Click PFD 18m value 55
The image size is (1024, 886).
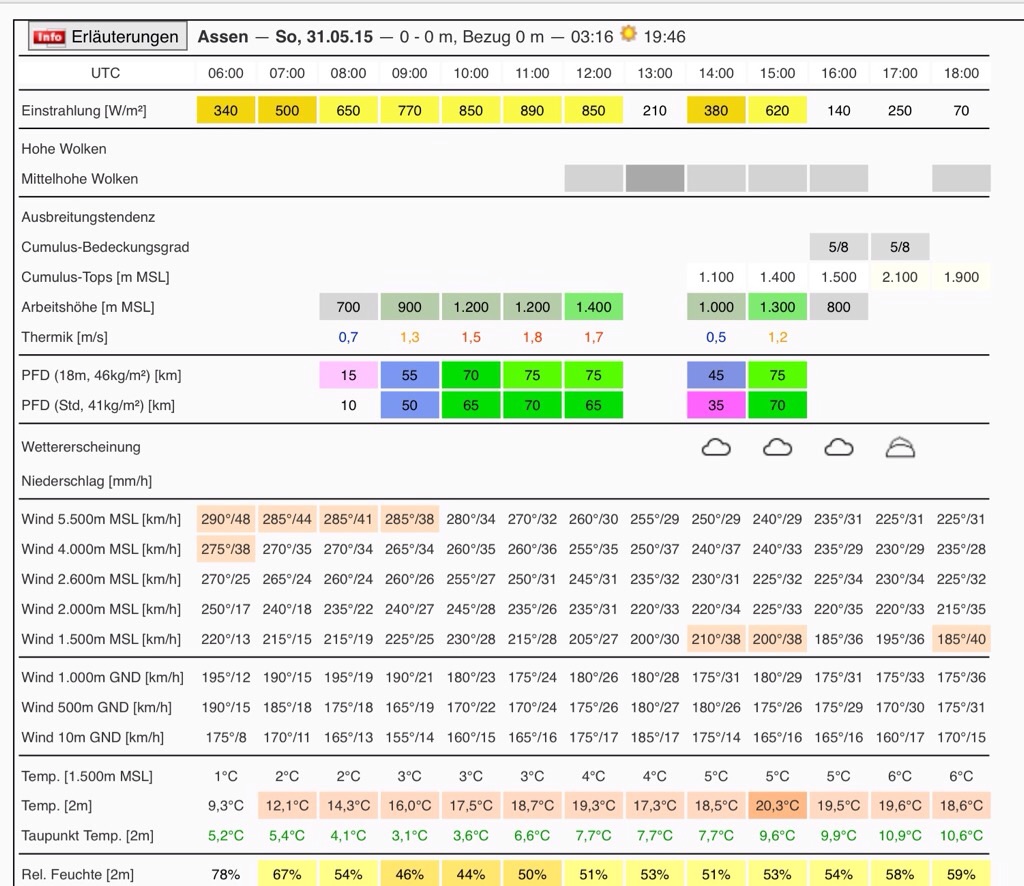409,375
